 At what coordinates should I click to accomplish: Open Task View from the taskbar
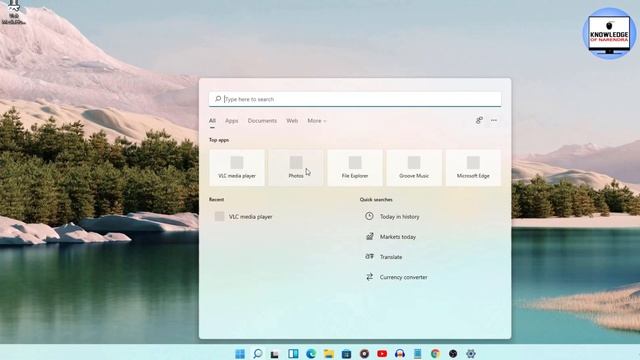tap(275, 354)
